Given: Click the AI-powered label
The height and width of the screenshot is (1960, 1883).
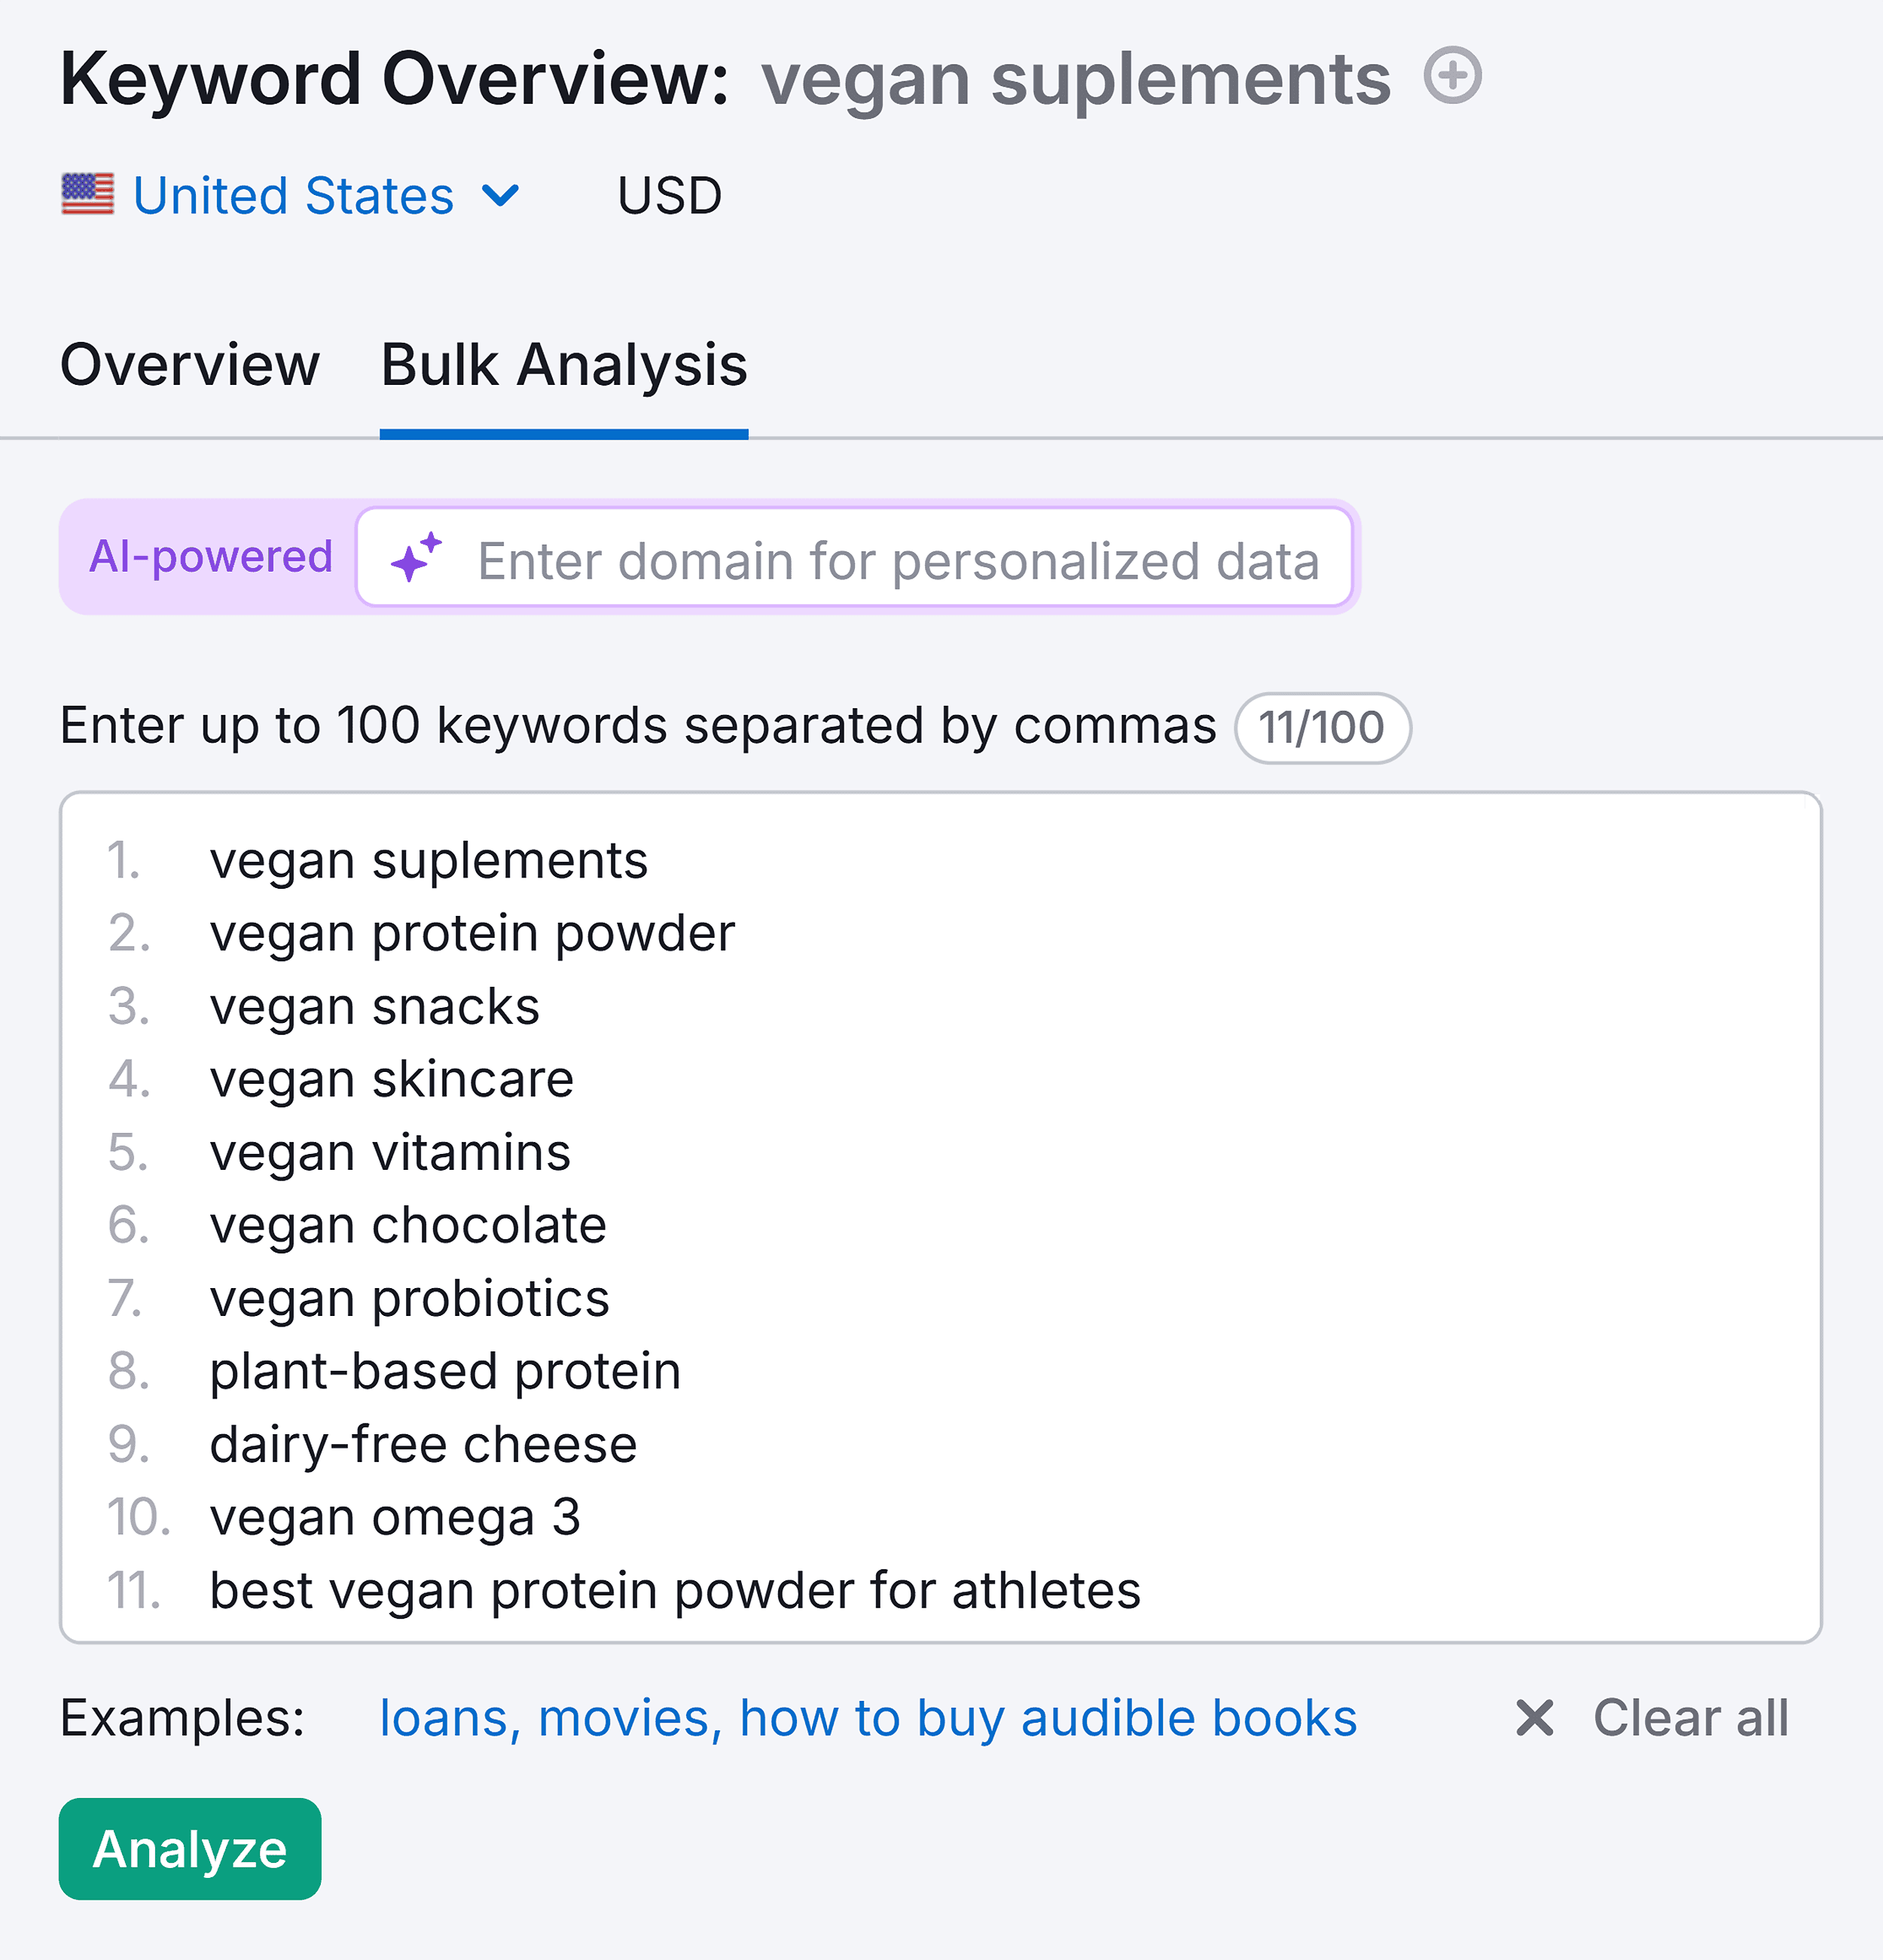Looking at the screenshot, I should tap(210, 557).
